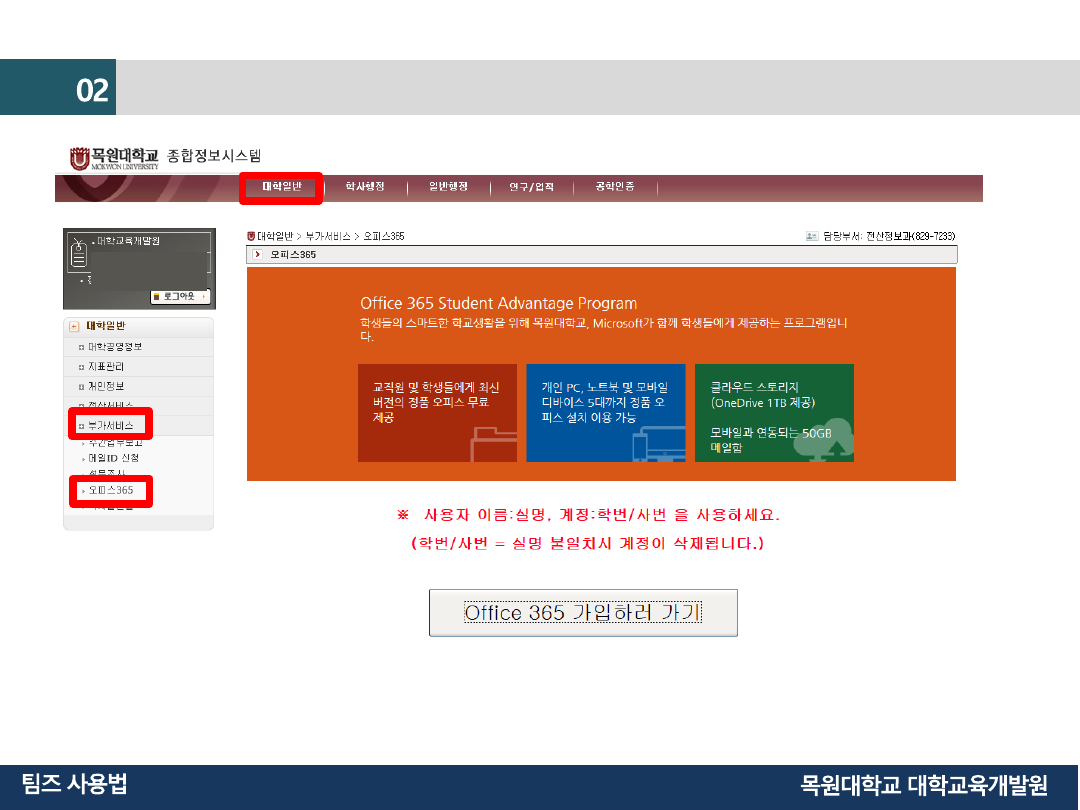Select 메일ID 신청 in the sidebar
Screen dimensions: 1080x810
[x=113, y=458]
